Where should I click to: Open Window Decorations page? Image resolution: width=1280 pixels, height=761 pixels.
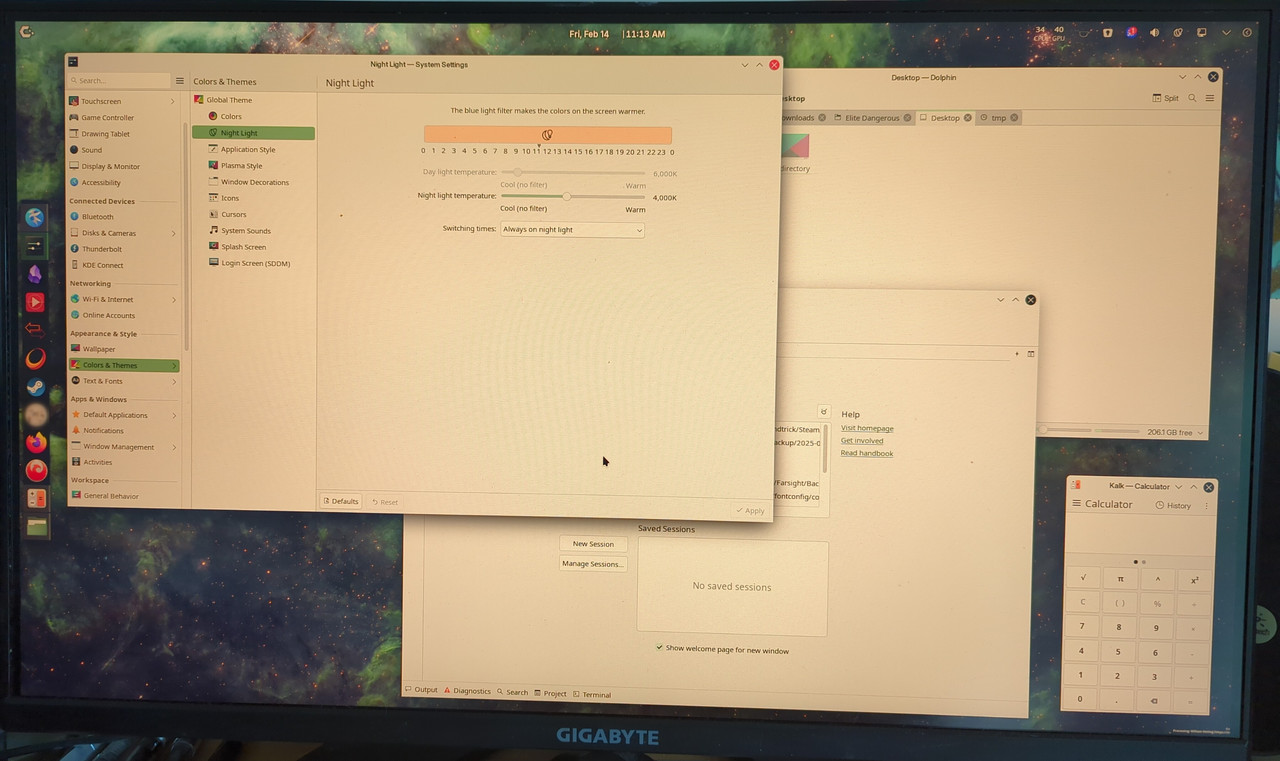pos(253,182)
